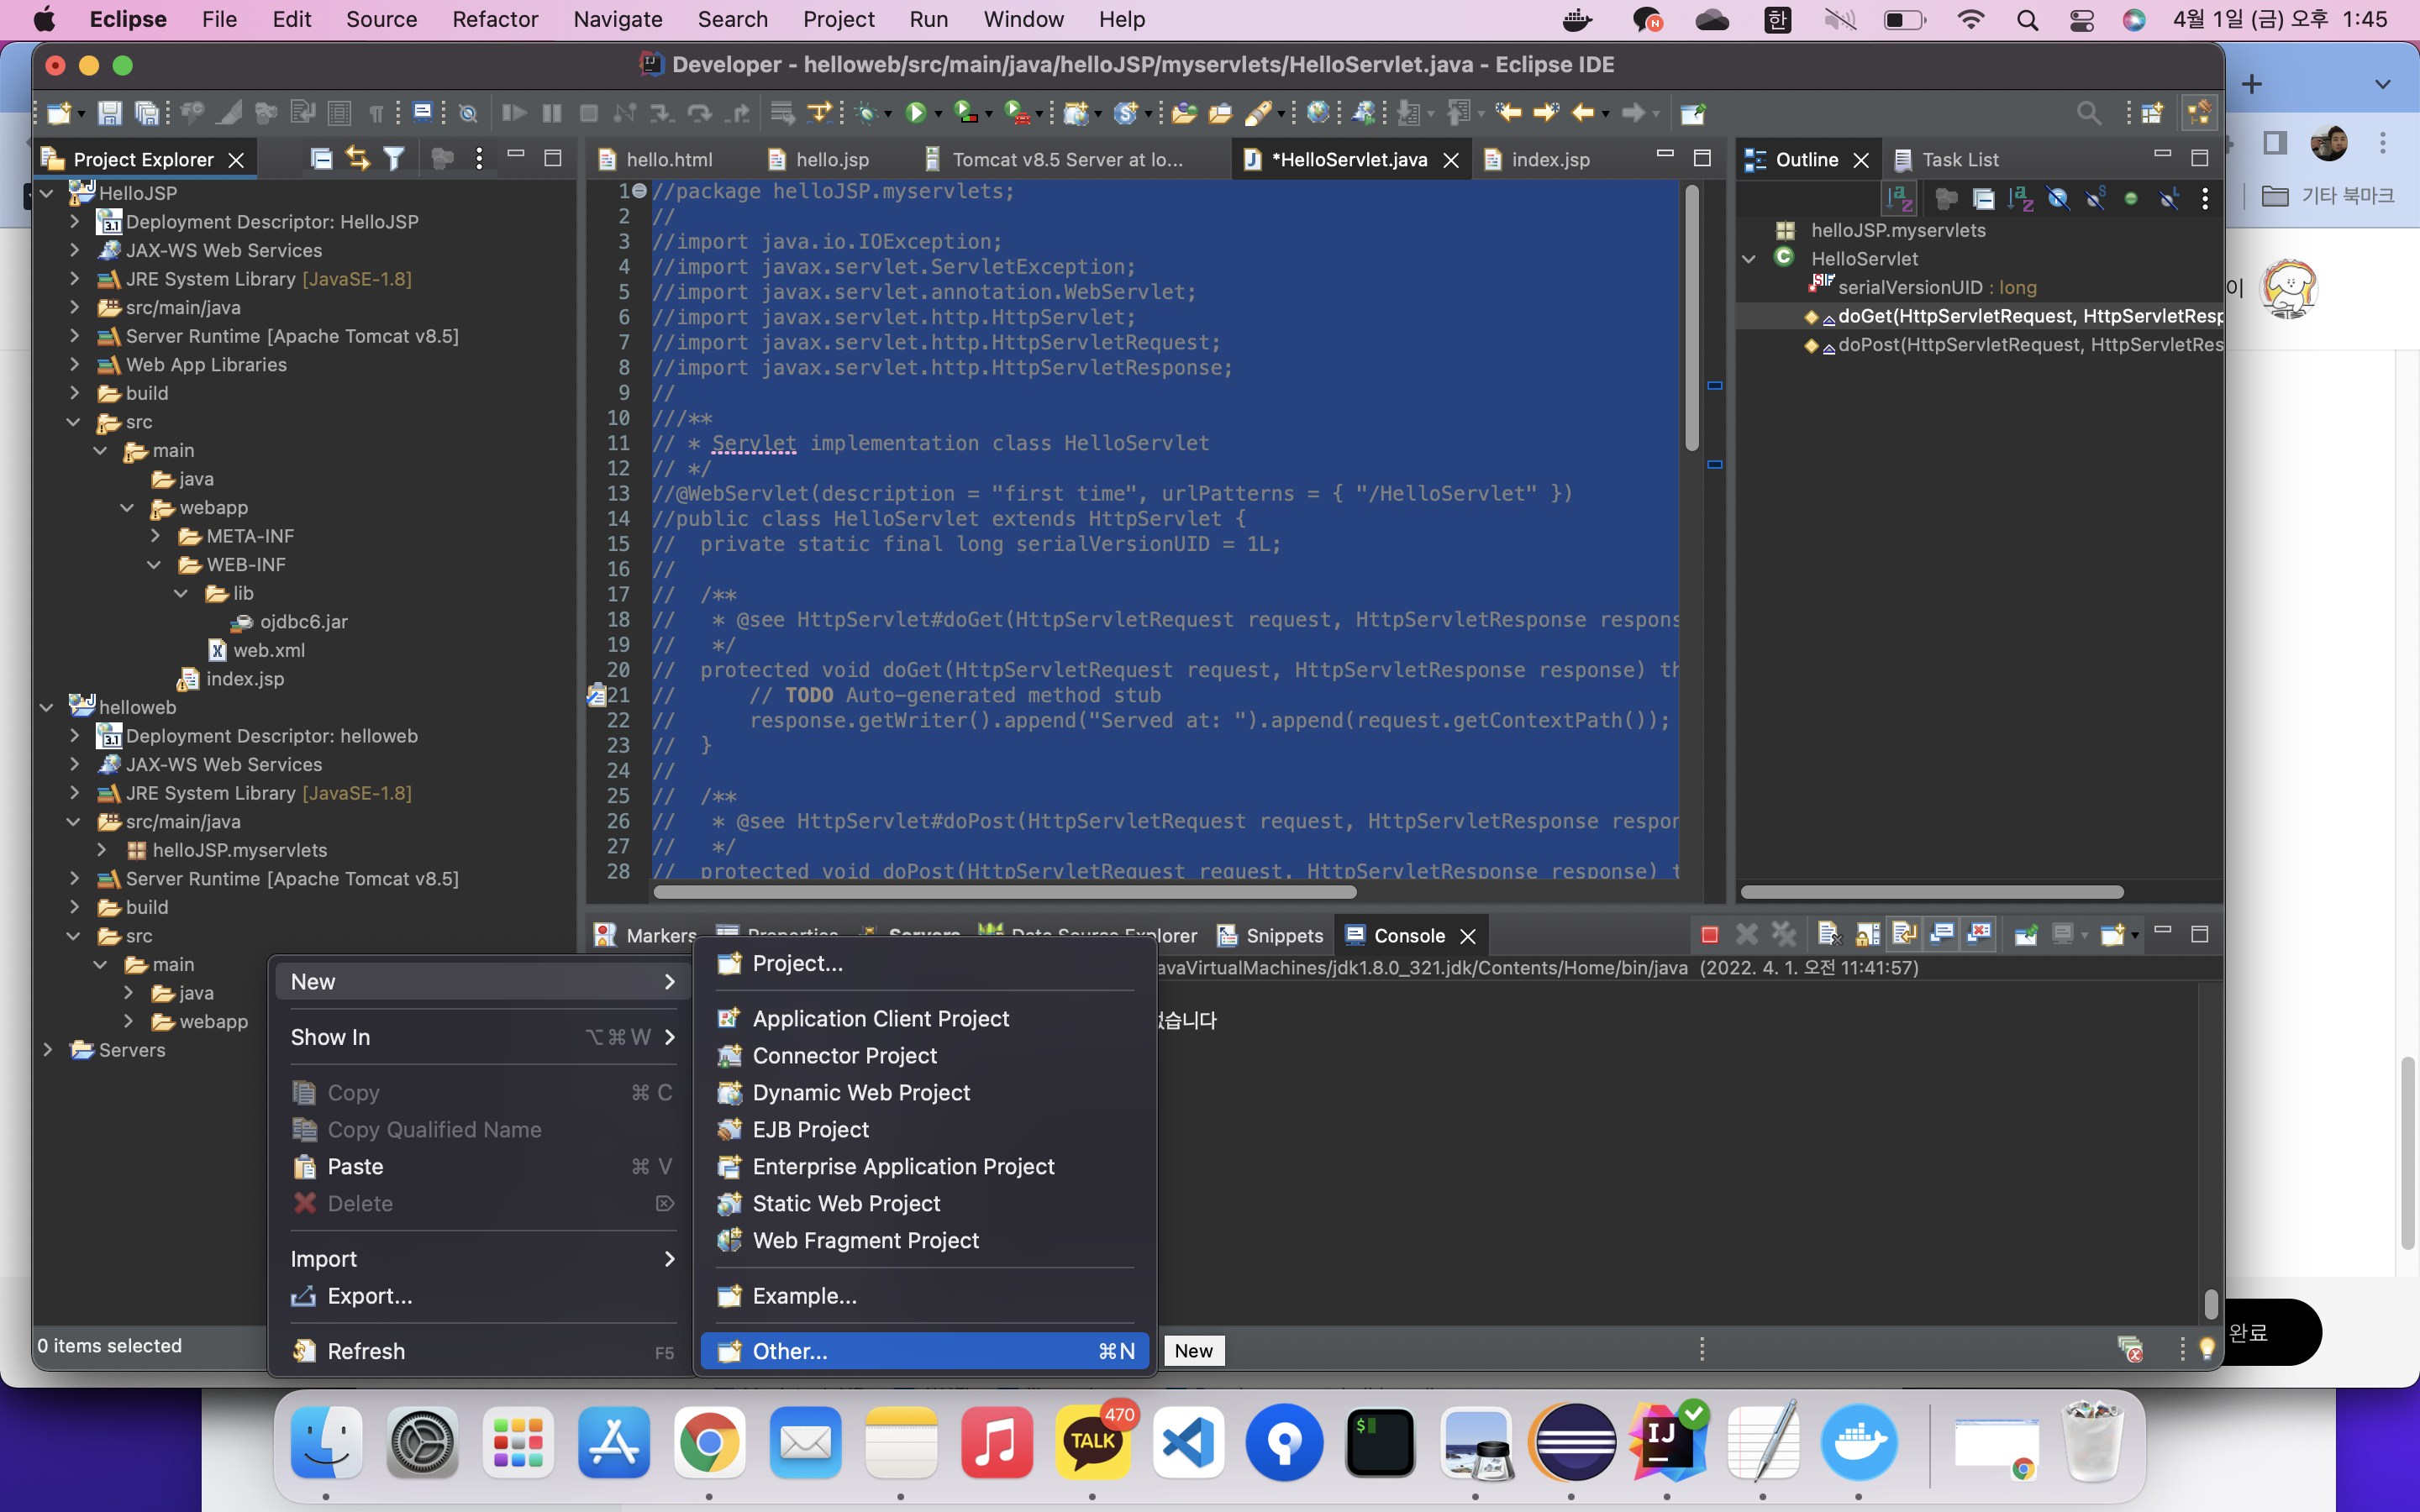Click the Project Explorer filter funnel icon
Viewport: 2420px width, 1512px height.
tap(394, 159)
